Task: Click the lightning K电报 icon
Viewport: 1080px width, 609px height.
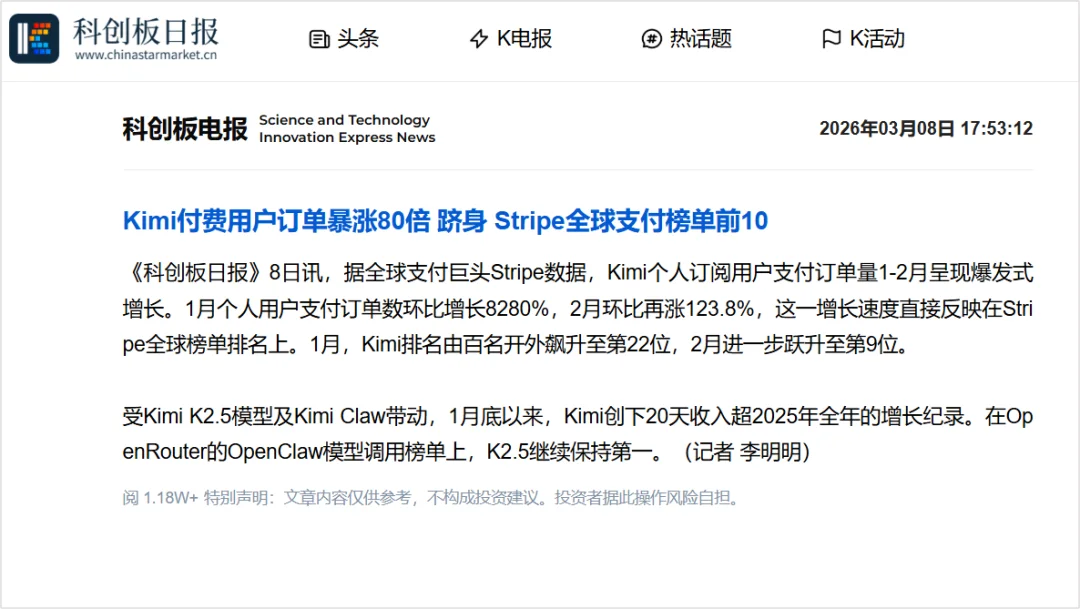Action: 477,38
